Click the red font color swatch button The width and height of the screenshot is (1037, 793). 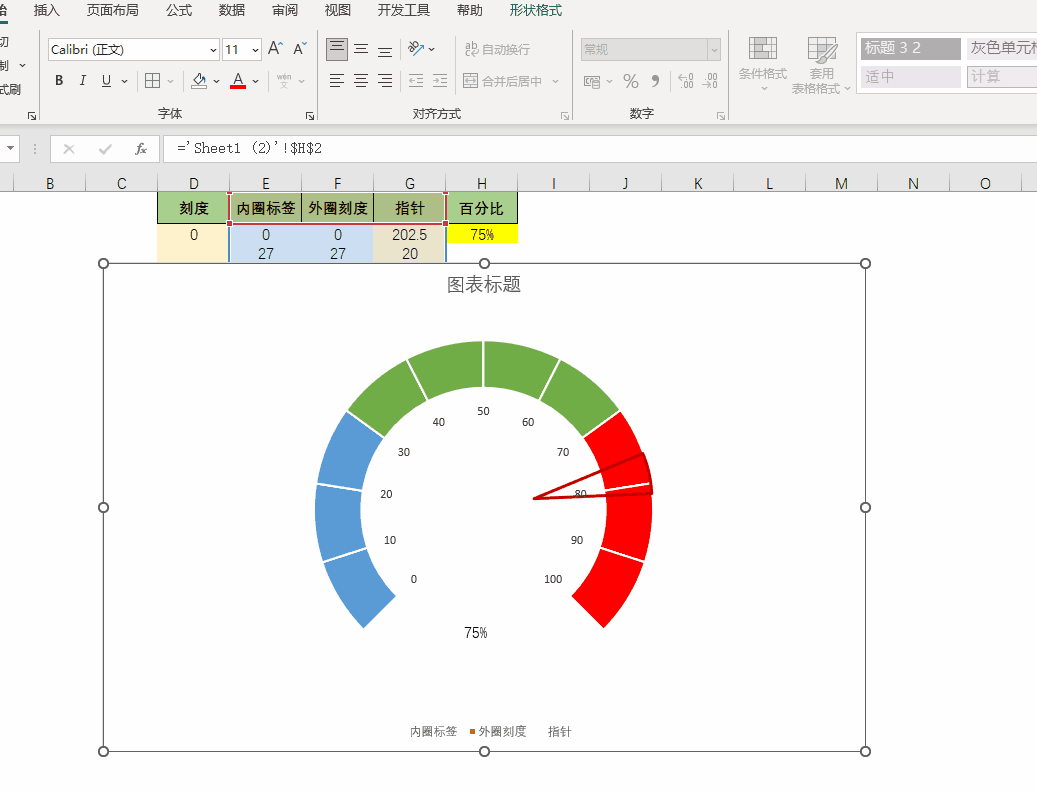(238, 81)
